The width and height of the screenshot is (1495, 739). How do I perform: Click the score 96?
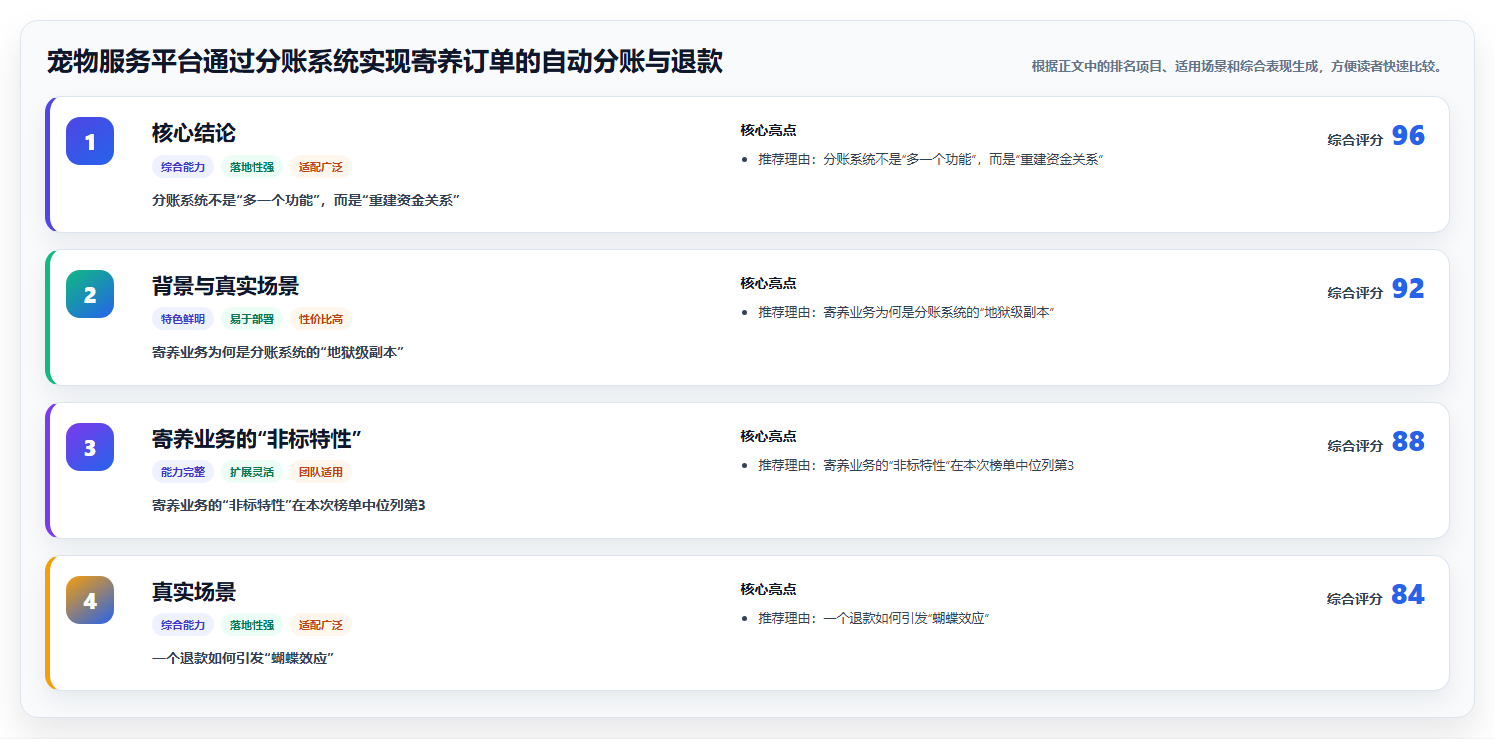1408,136
